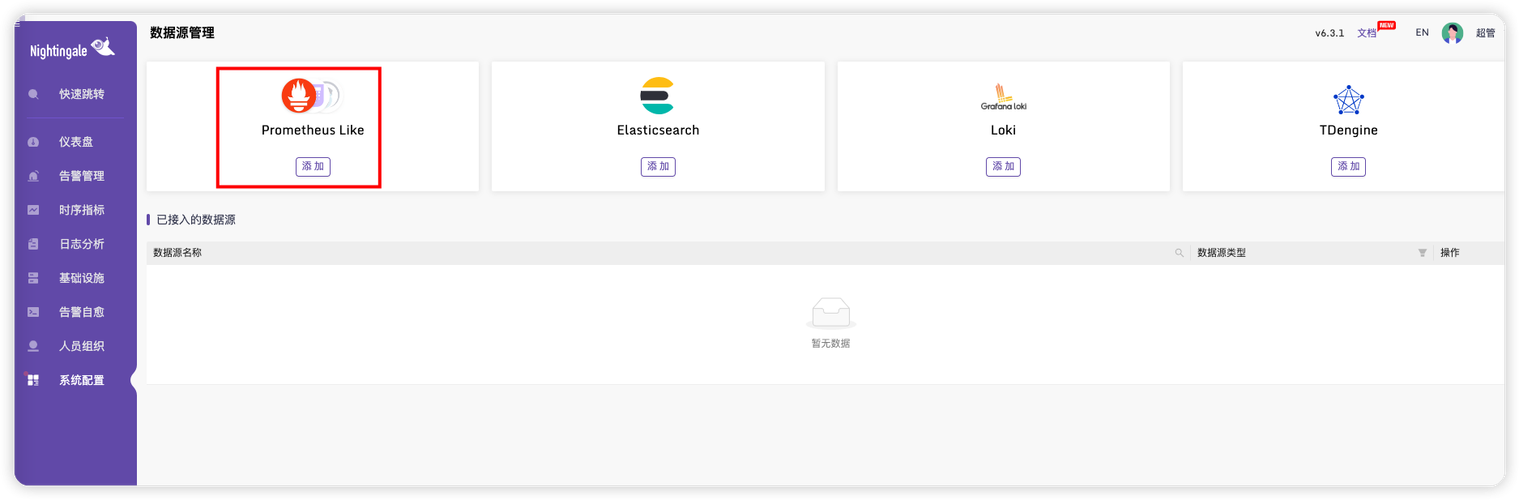This screenshot has height=500, width=1519.
Task: Click the Grafana Loki logo
Action: point(1003,96)
